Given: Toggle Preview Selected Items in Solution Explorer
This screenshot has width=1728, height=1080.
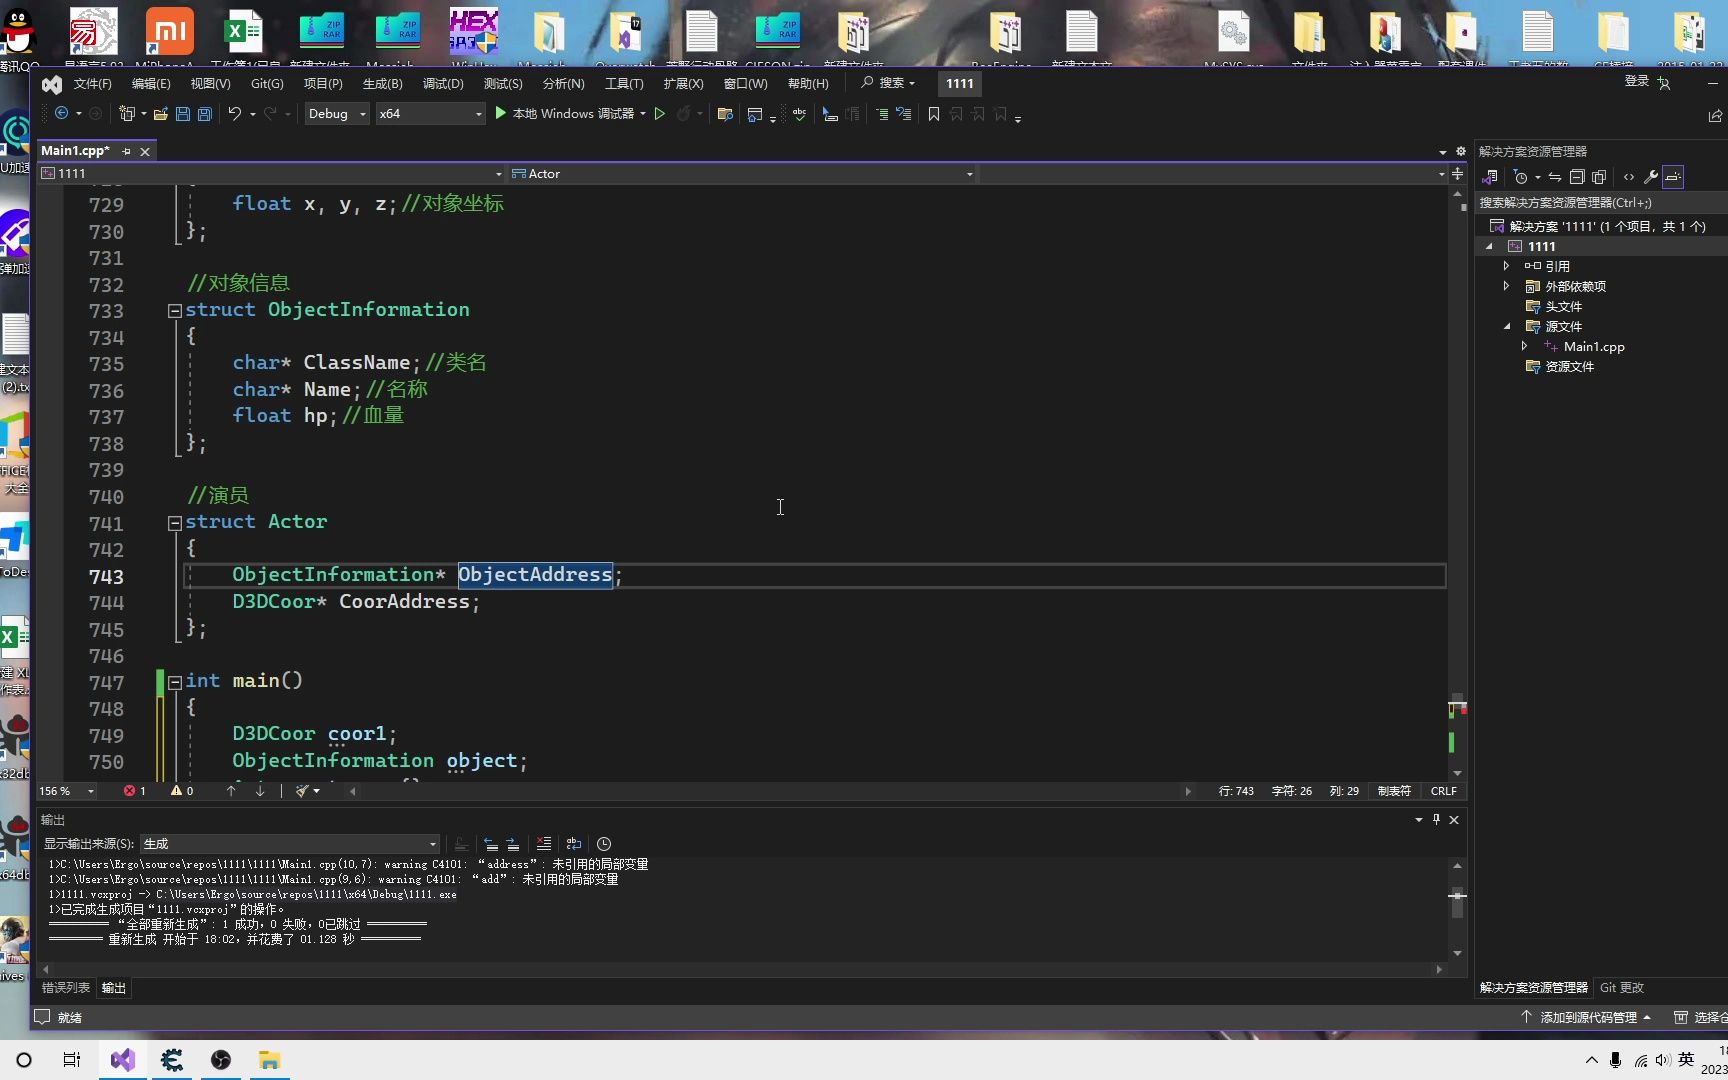Looking at the screenshot, I should pyautogui.click(x=1673, y=177).
